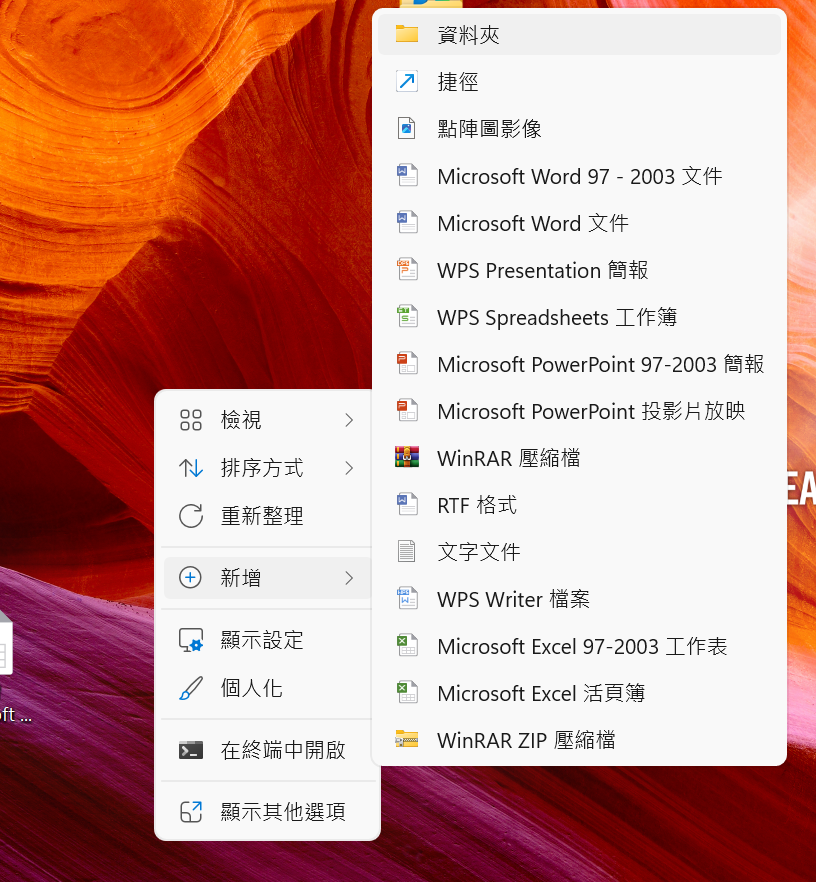816x882 pixels.
Task: Click the paintbrush icon beside 個人化
Action: pos(191,688)
